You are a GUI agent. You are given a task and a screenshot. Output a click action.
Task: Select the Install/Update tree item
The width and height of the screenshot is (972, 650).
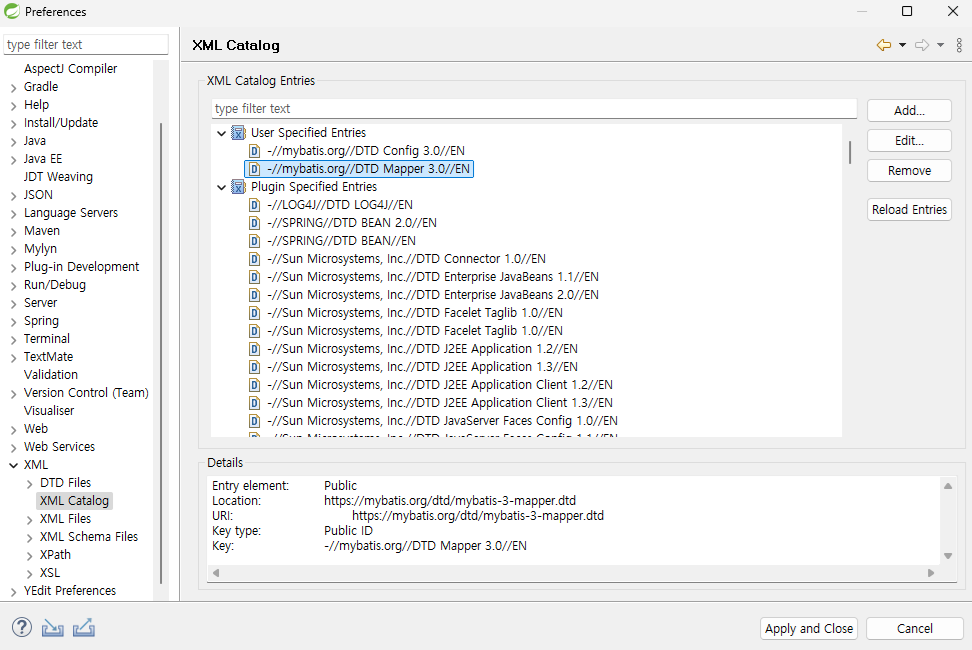(x=61, y=123)
